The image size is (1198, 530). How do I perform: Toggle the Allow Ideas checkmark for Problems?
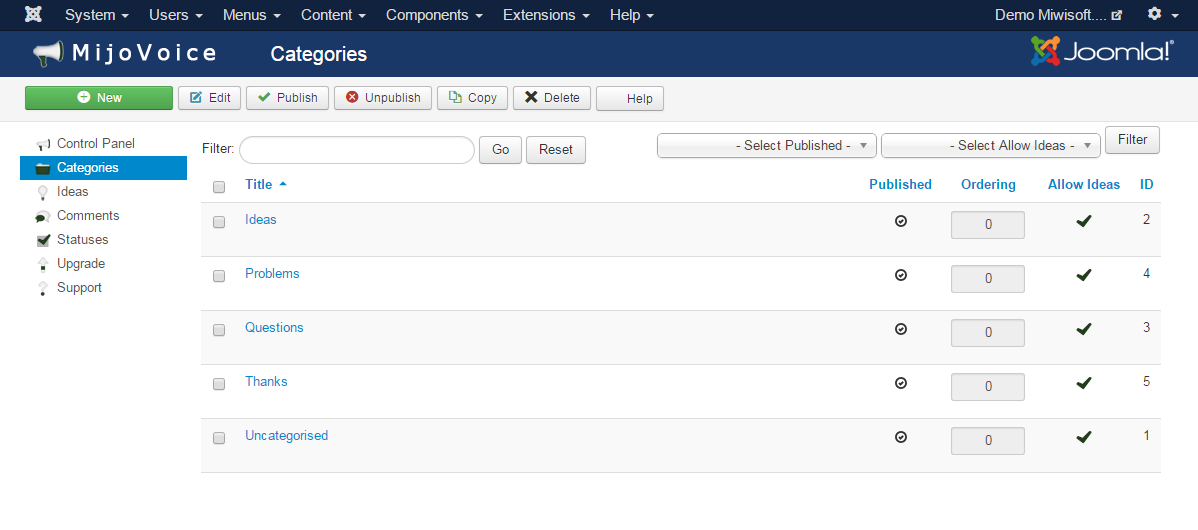point(1083,275)
